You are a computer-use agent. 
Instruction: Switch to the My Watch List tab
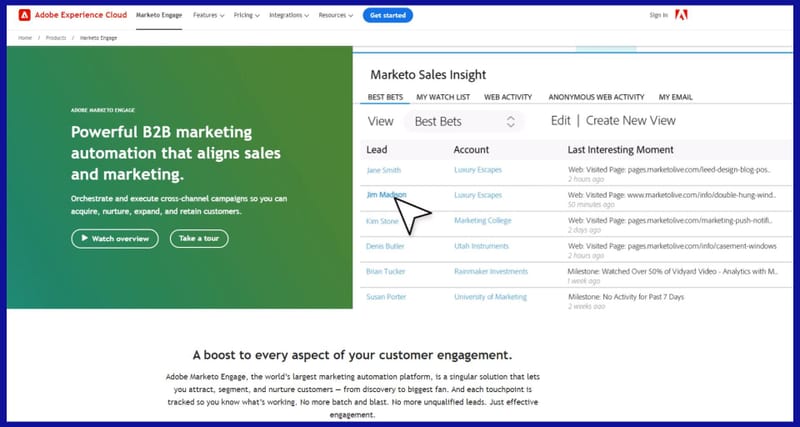tap(441, 97)
